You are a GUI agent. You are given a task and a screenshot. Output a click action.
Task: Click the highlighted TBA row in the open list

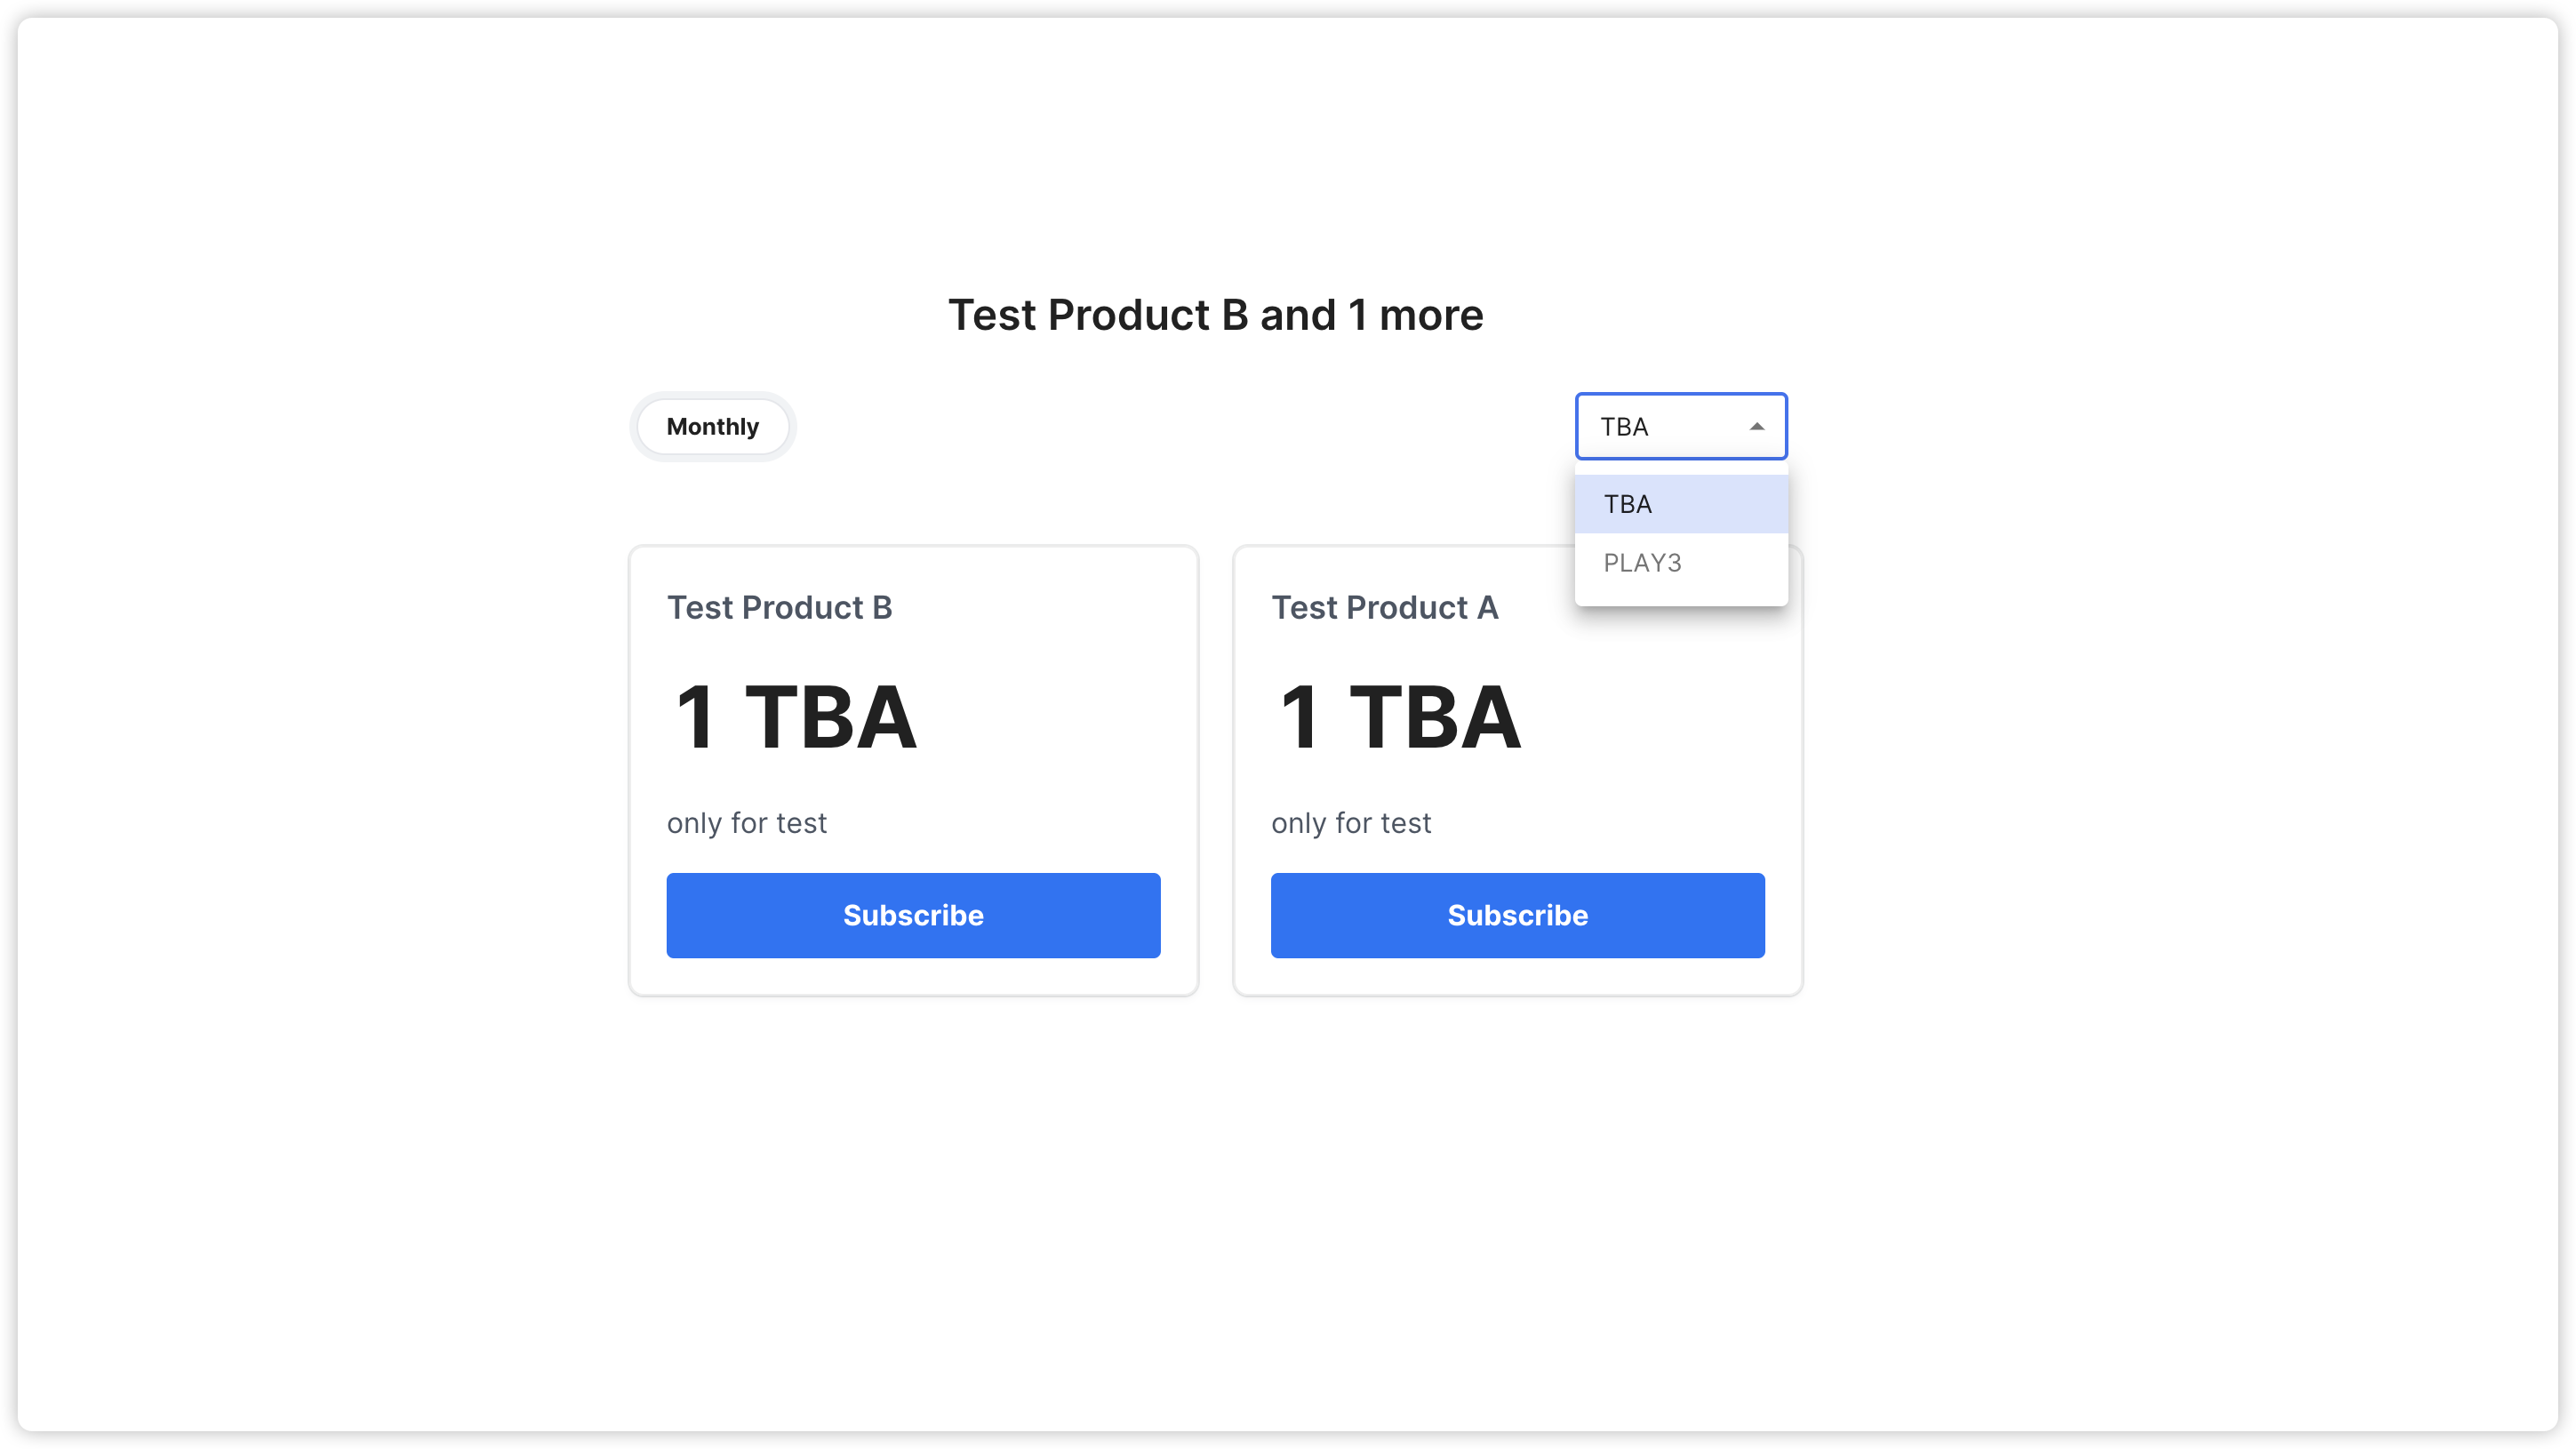click(1628, 504)
